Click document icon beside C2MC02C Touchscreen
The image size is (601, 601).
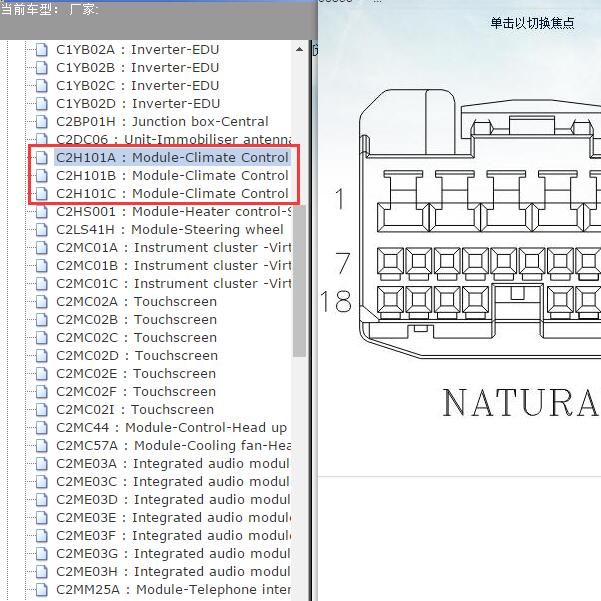coord(41,338)
